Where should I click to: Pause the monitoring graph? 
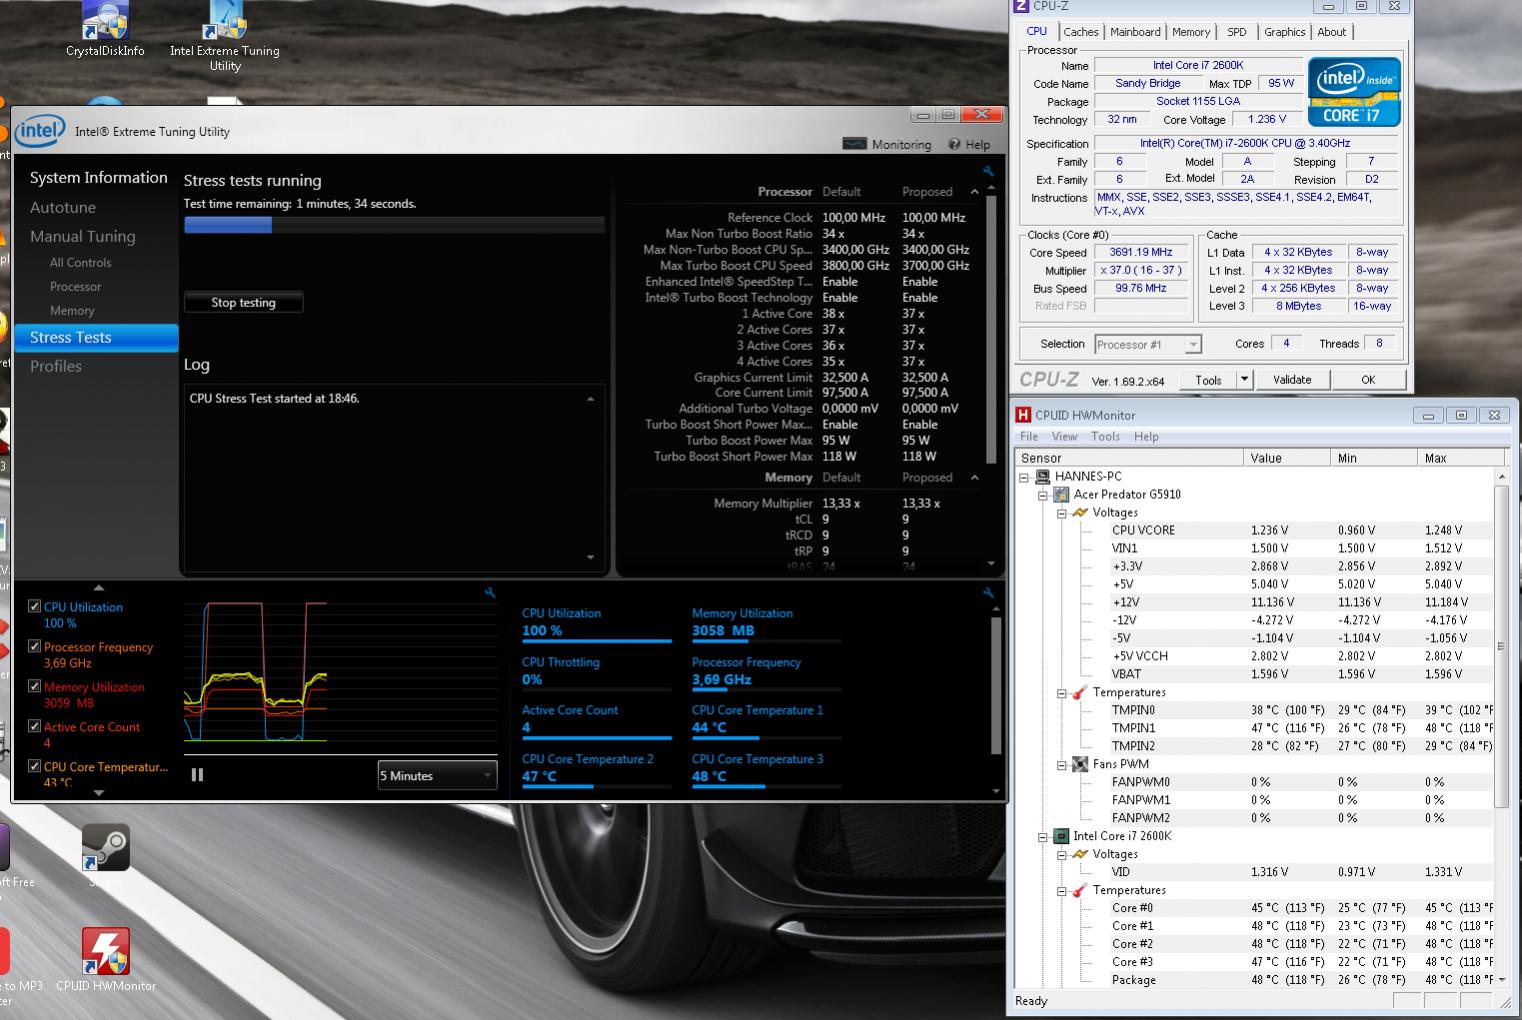coord(197,775)
